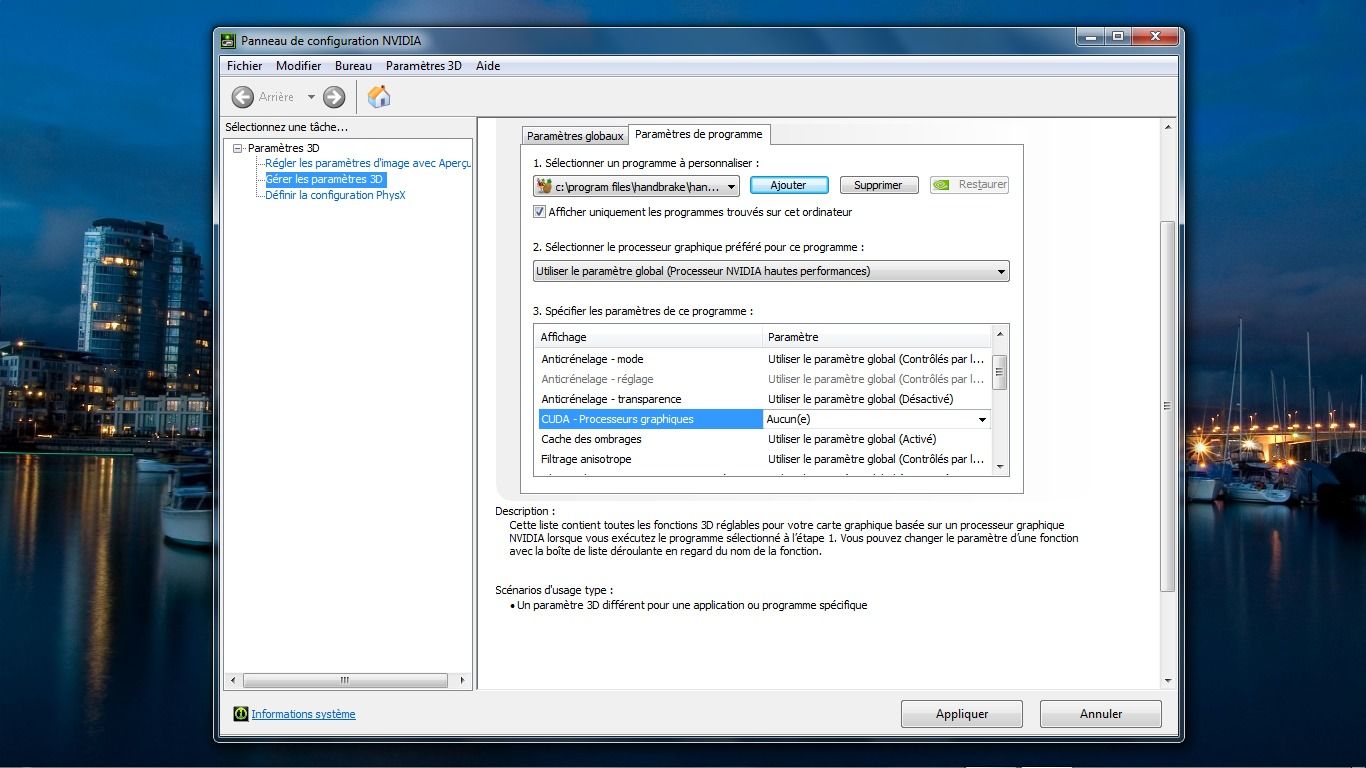
Task: Click main panel scroll down arrow
Action: [x=1167, y=681]
